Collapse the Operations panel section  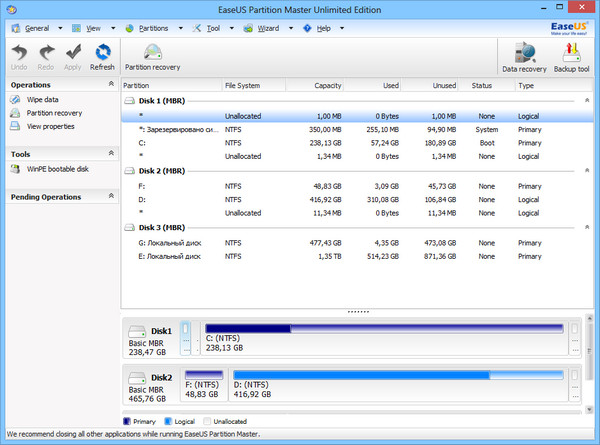(x=111, y=85)
